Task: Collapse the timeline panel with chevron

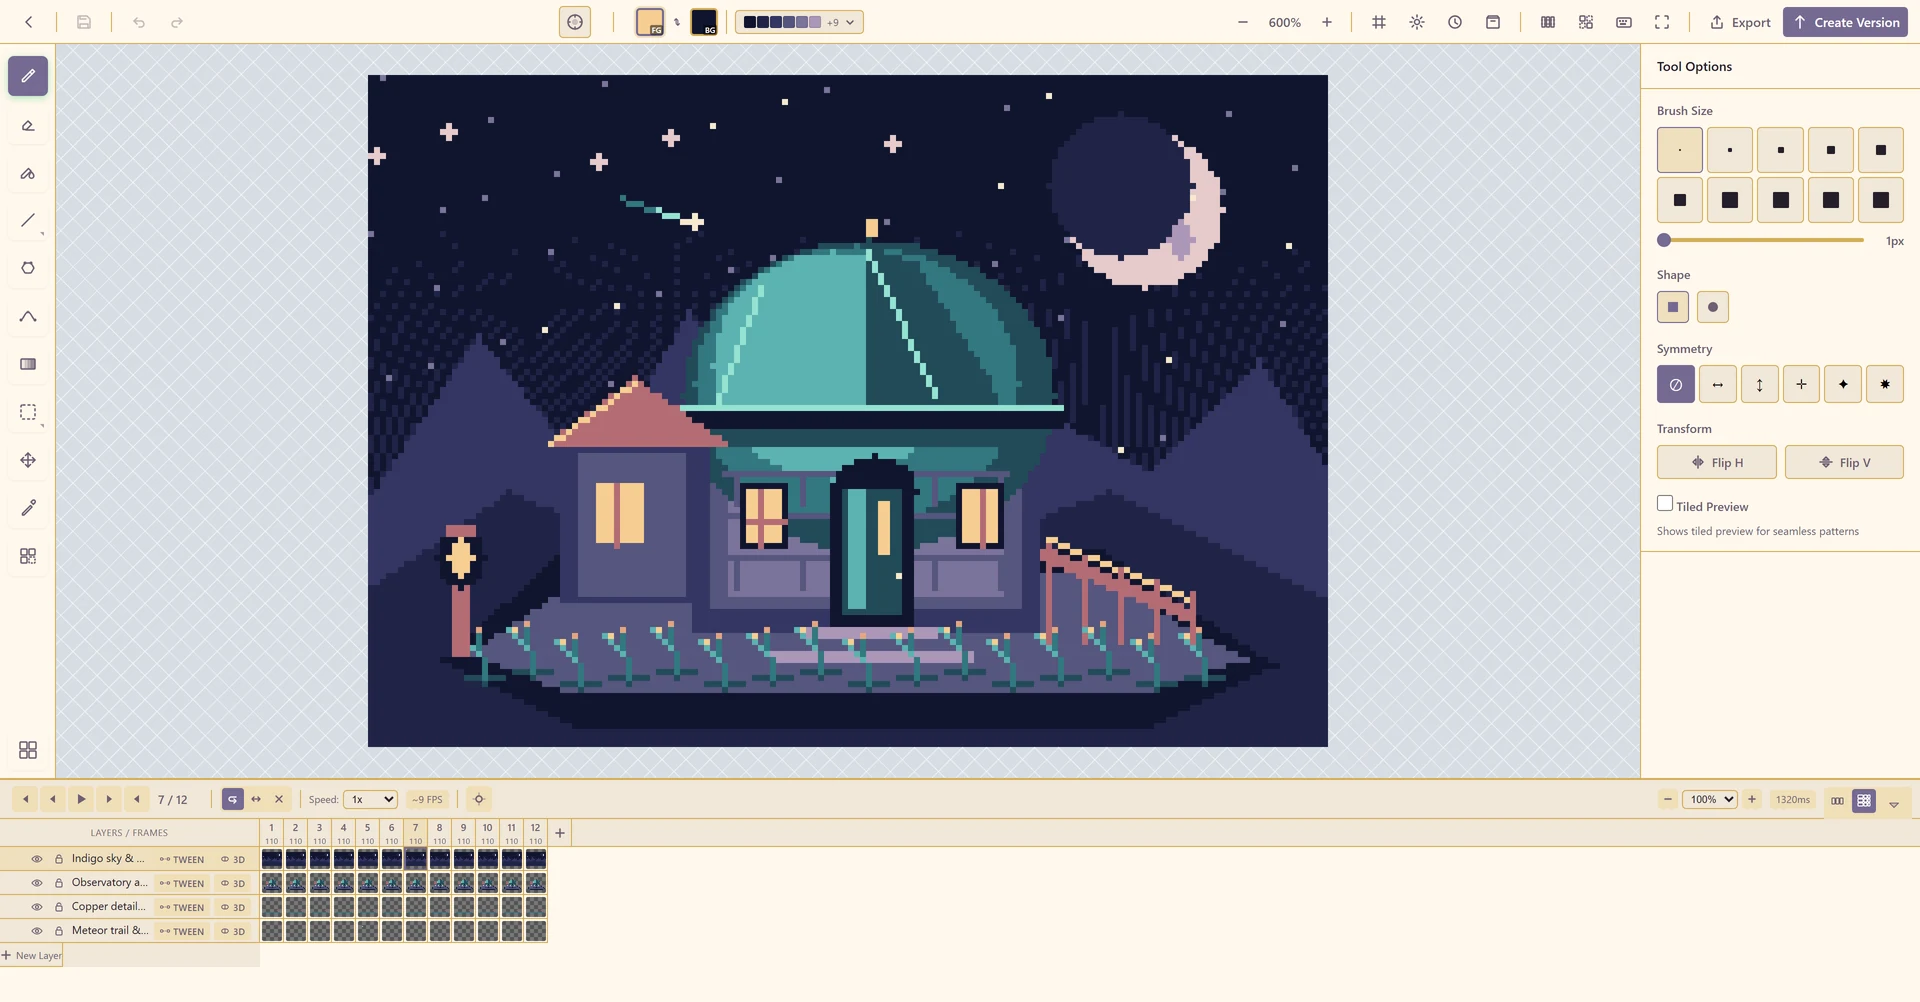Action: coord(1894,803)
